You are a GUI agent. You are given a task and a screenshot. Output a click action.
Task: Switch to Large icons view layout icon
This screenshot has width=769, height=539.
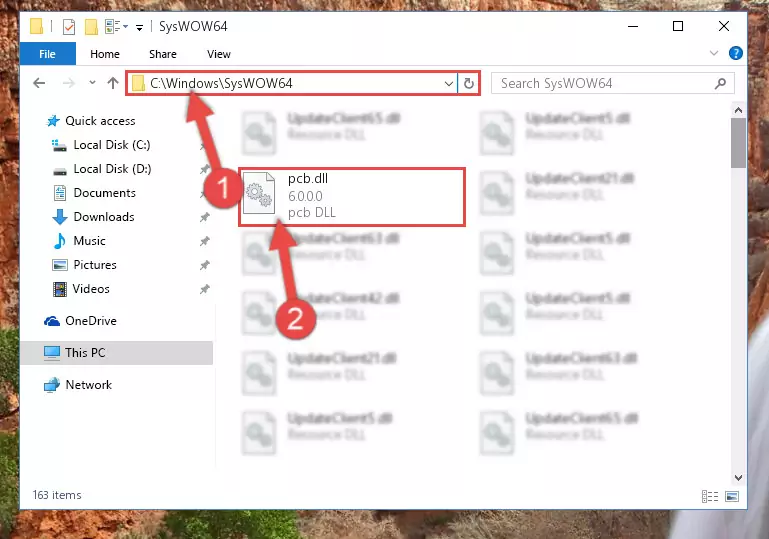732,496
